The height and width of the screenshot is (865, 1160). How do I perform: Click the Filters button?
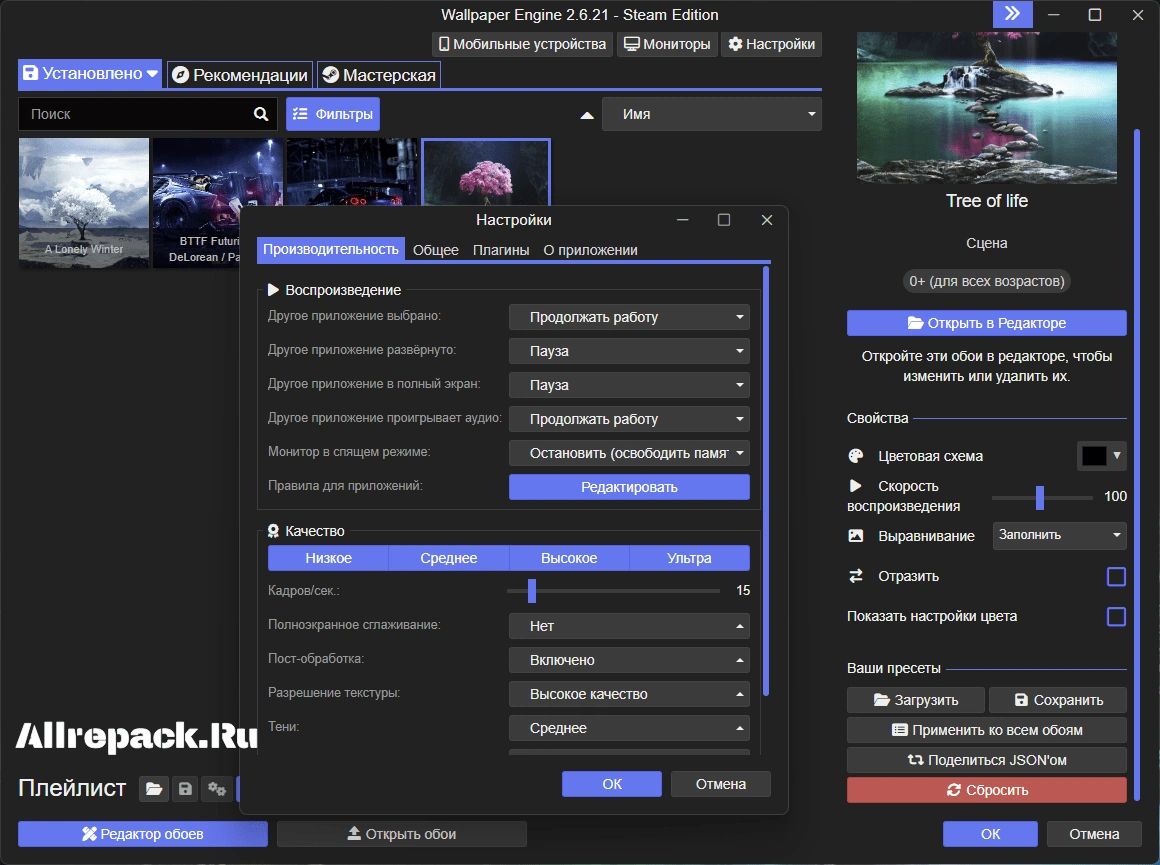point(333,114)
